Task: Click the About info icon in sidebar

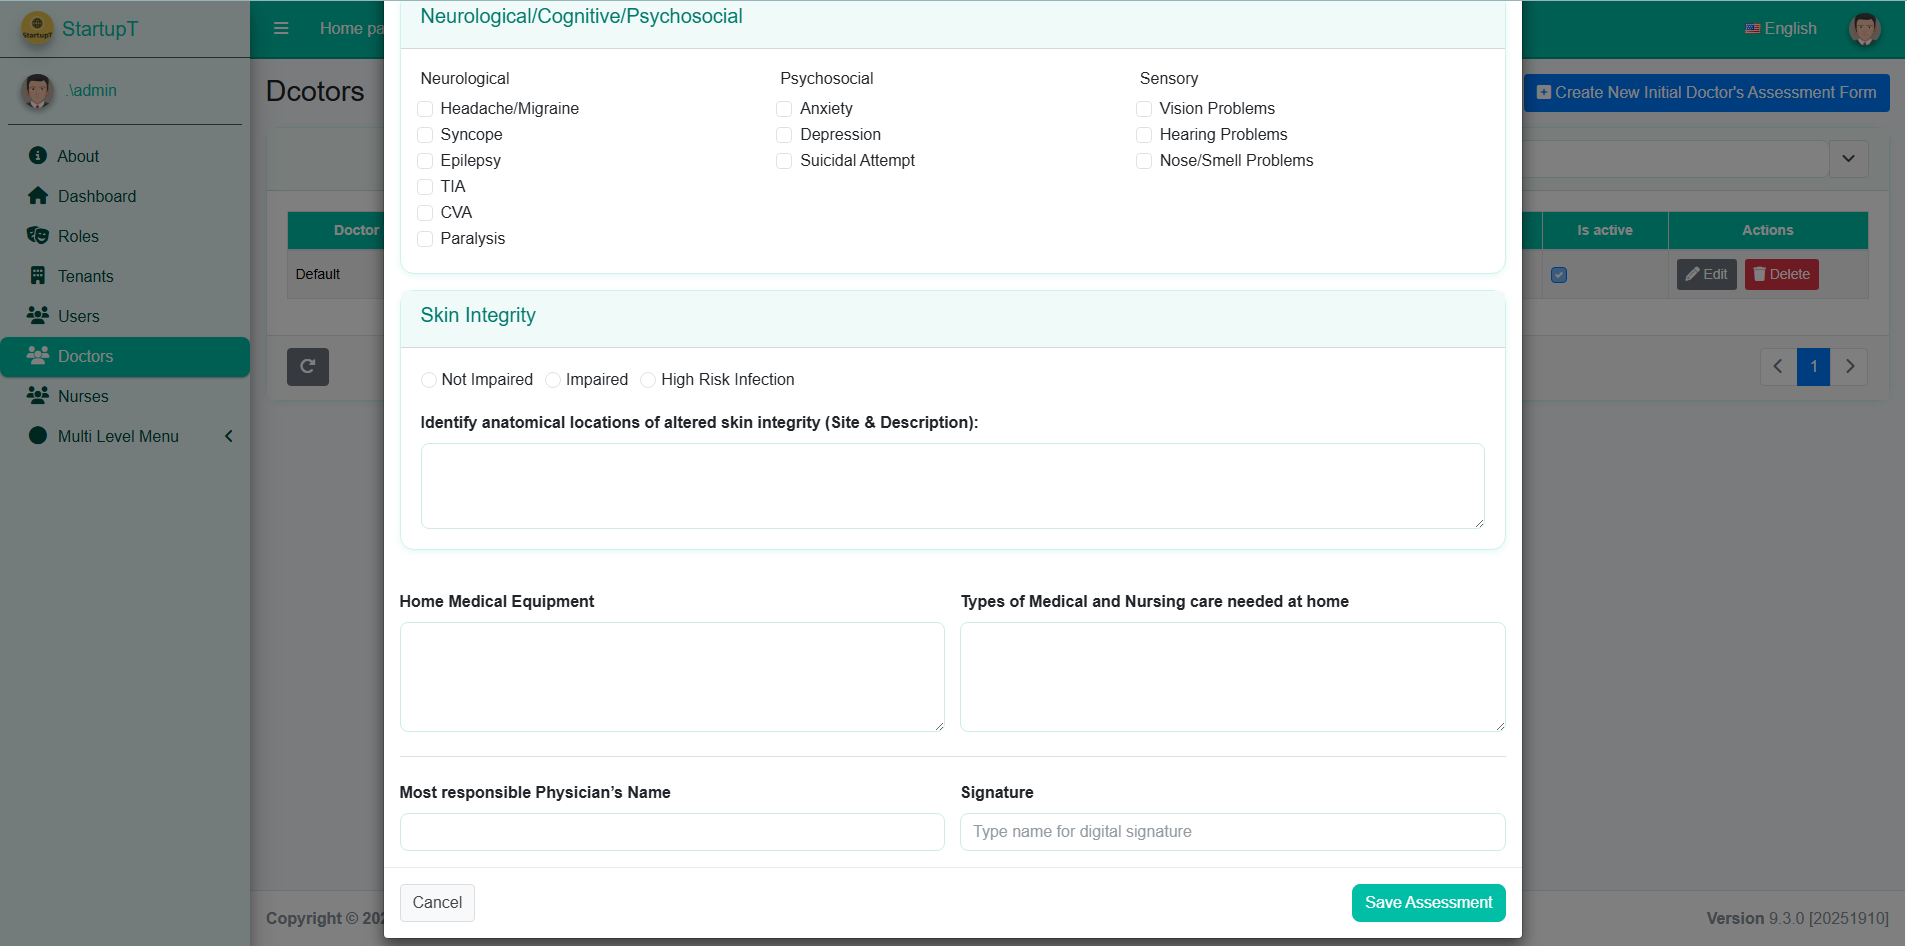Action: [x=38, y=156]
